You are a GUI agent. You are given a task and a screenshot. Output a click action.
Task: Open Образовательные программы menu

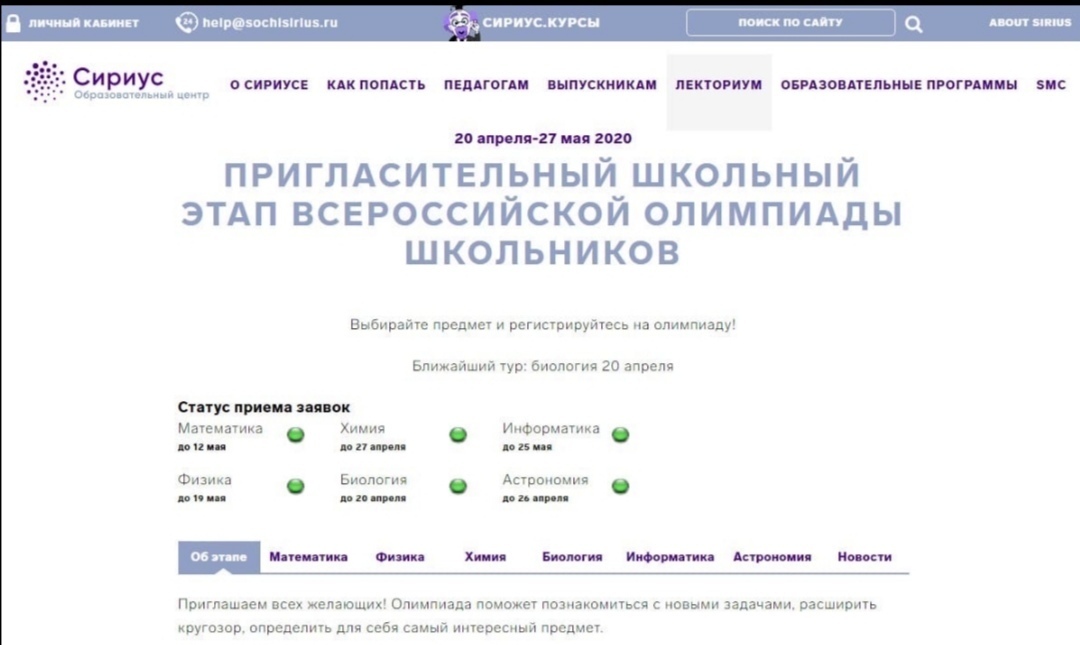tap(898, 86)
